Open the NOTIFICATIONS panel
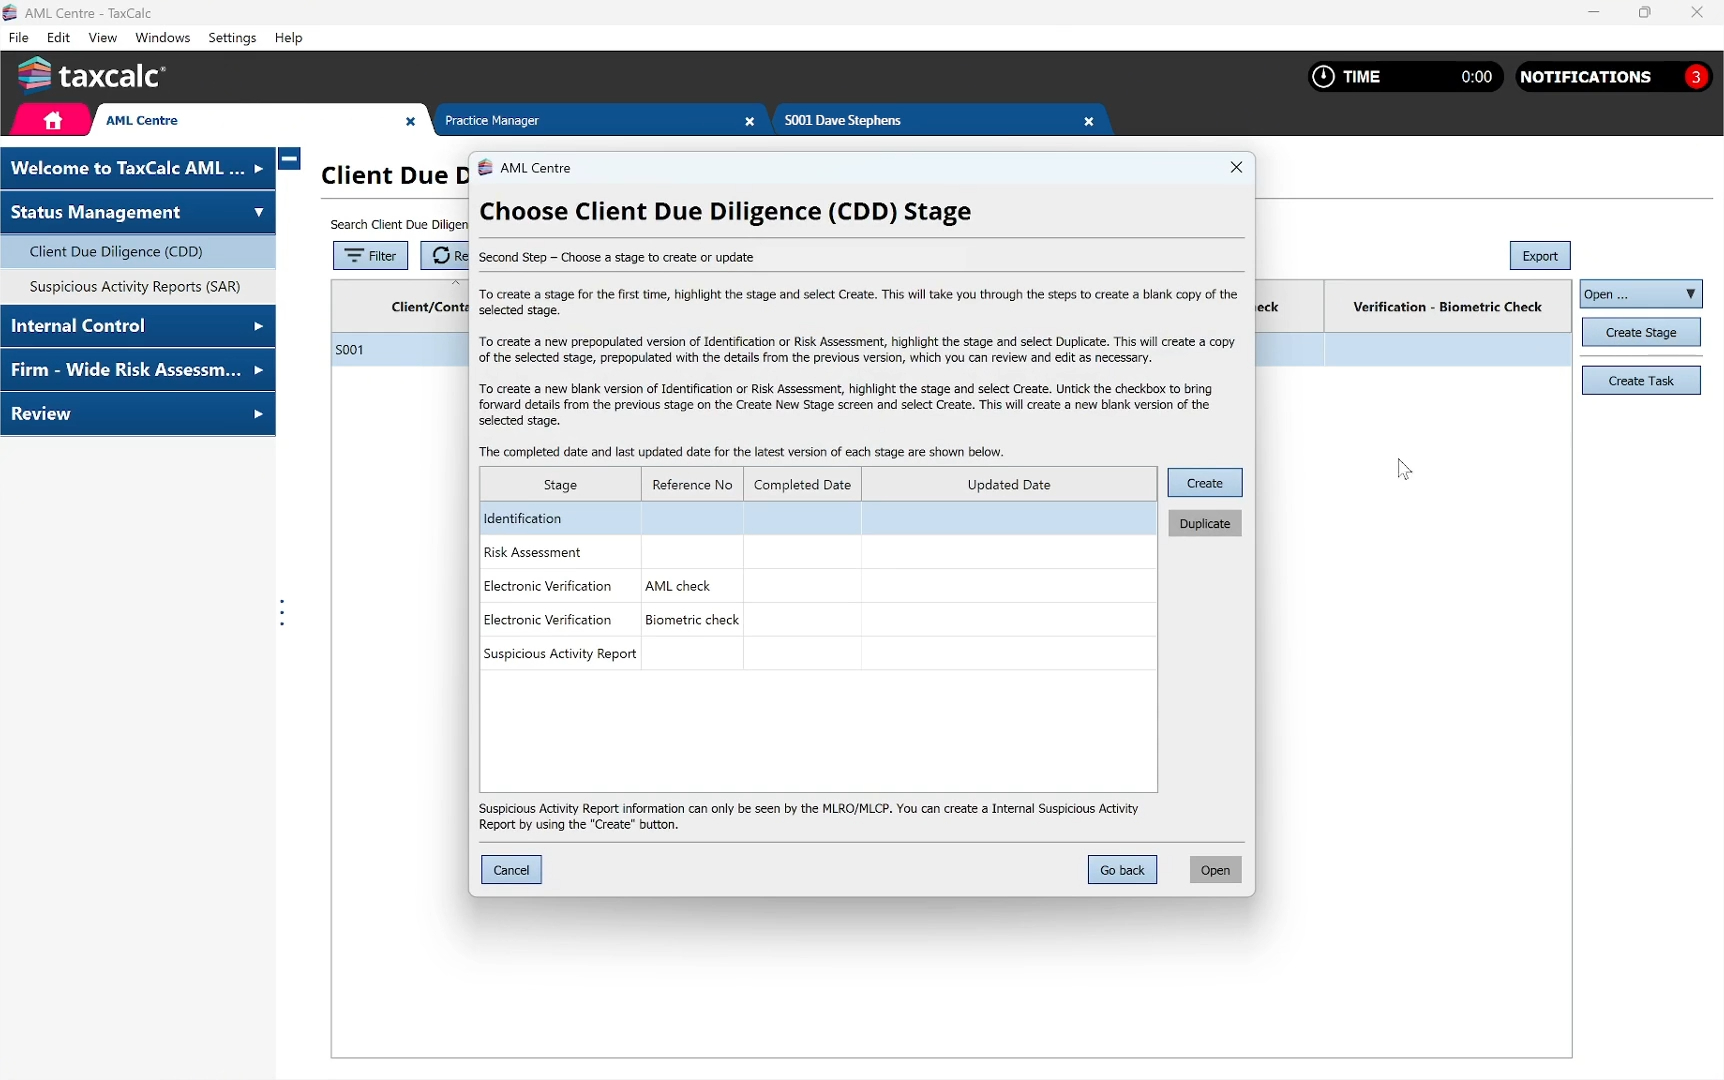This screenshot has width=1724, height=1080. tap(1613, 77)
